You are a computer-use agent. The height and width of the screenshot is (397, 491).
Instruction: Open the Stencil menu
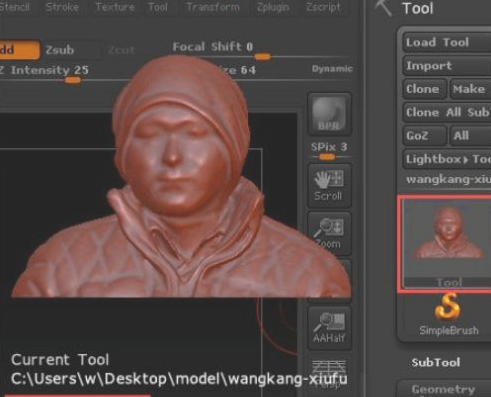(x=14, y=7)
